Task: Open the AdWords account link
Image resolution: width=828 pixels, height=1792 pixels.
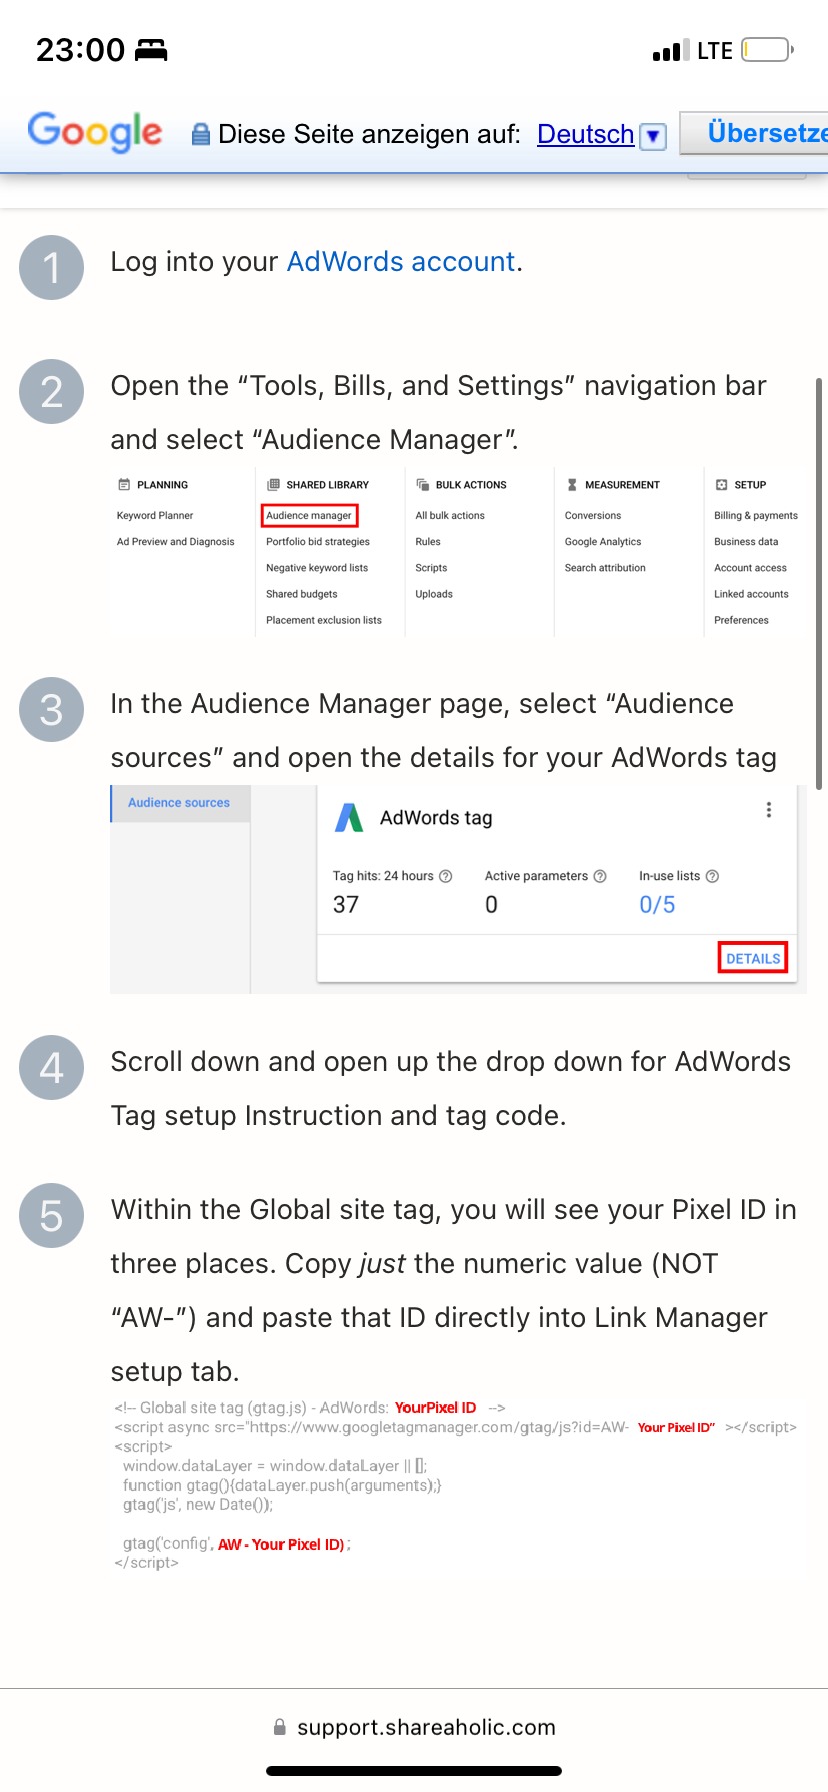Action: point(401,262)
